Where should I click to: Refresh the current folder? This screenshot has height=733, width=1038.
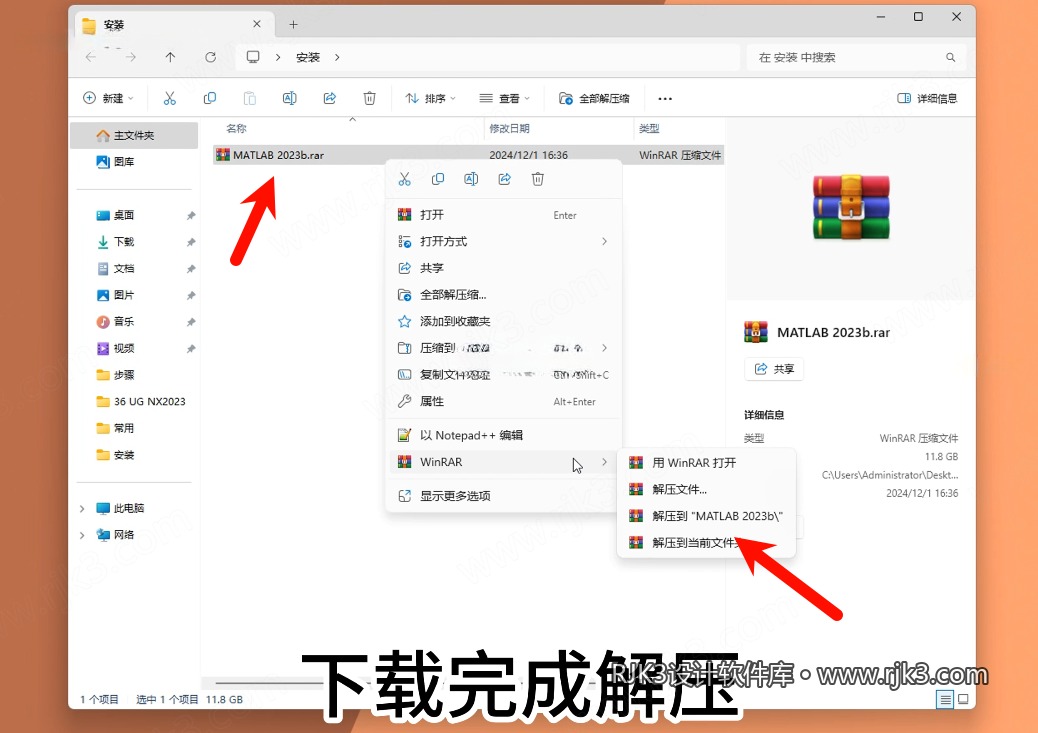(x=211, y=58)
